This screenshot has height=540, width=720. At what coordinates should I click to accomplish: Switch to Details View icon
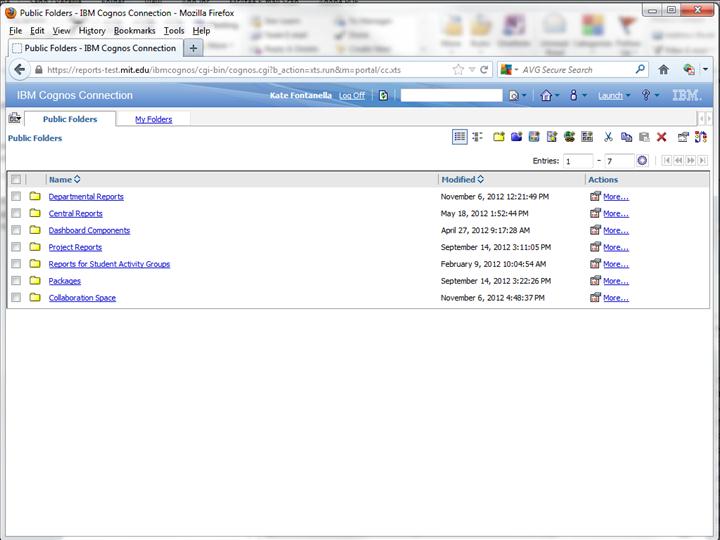(x=476, y=137)
